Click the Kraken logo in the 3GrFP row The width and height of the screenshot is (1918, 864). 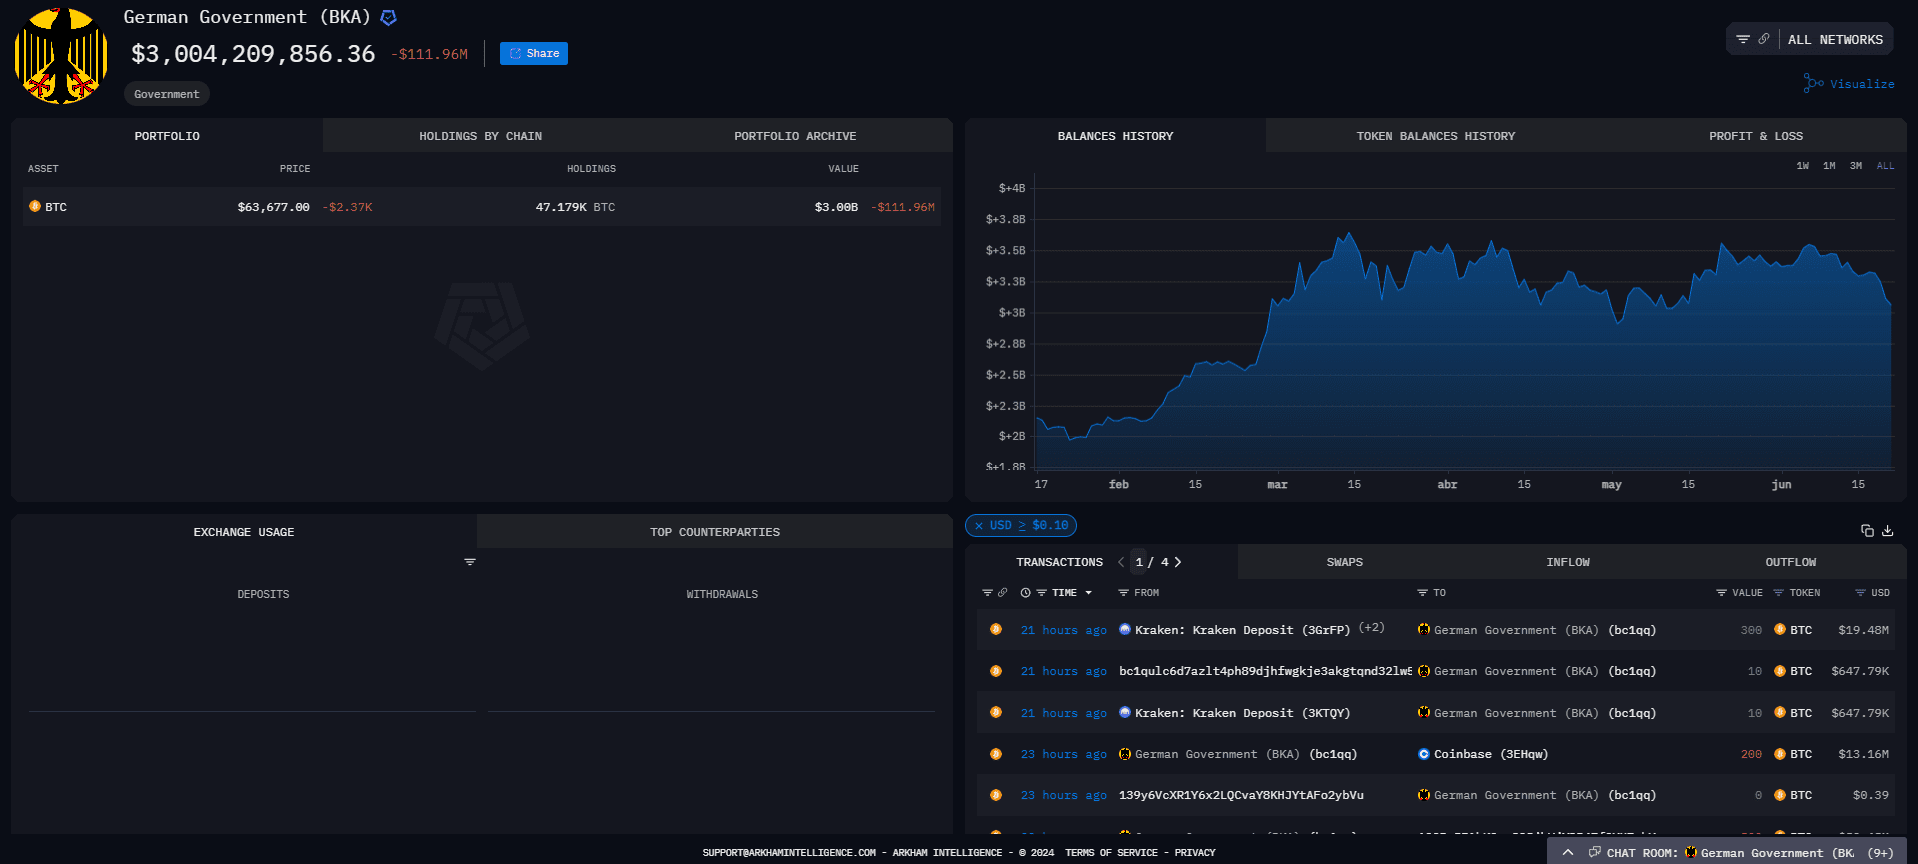pos(1125,629)
